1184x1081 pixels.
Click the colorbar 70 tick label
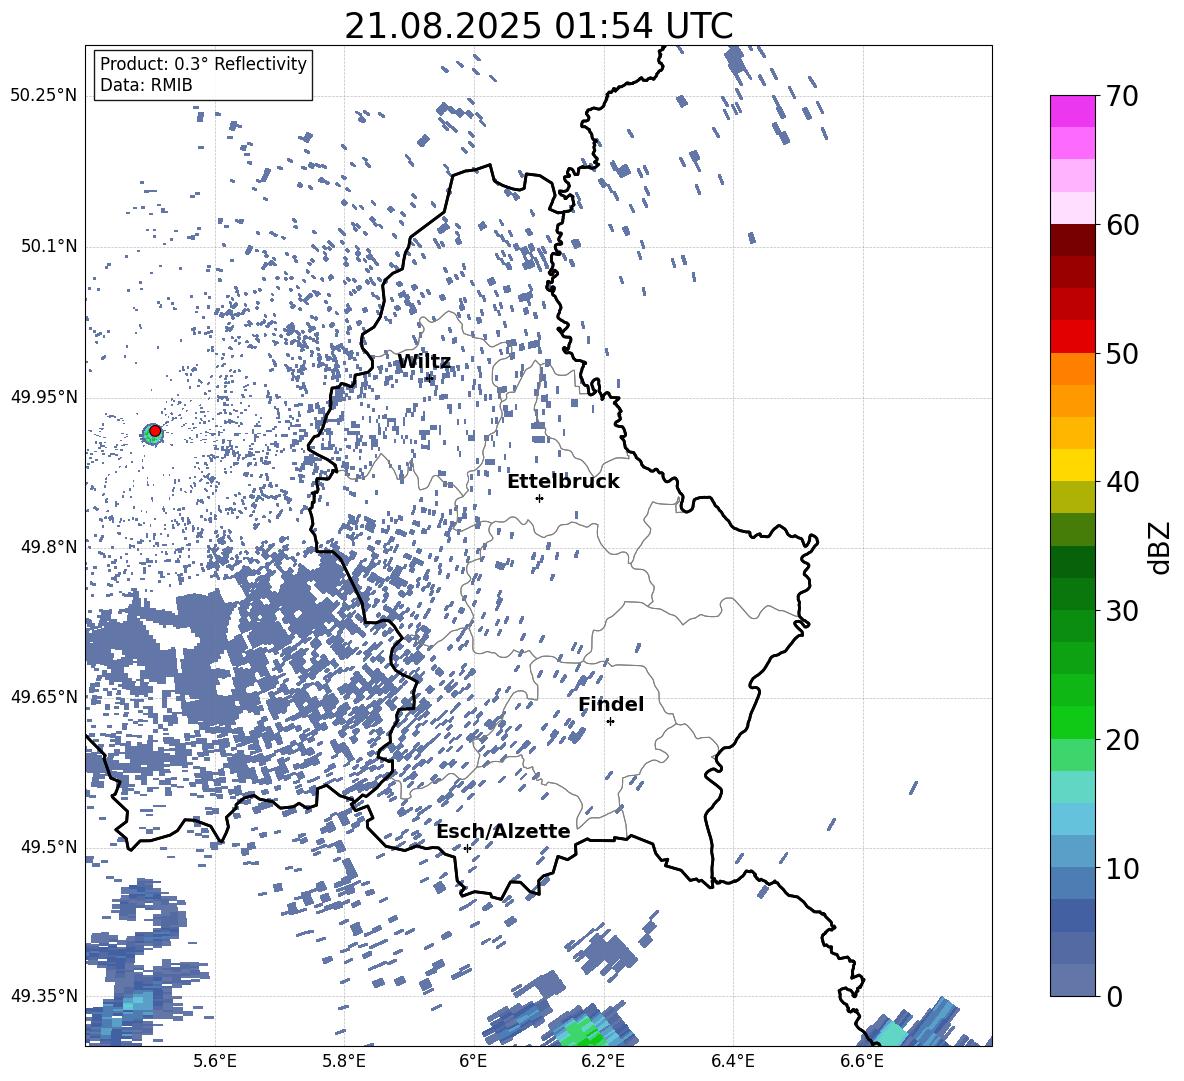1122,97
